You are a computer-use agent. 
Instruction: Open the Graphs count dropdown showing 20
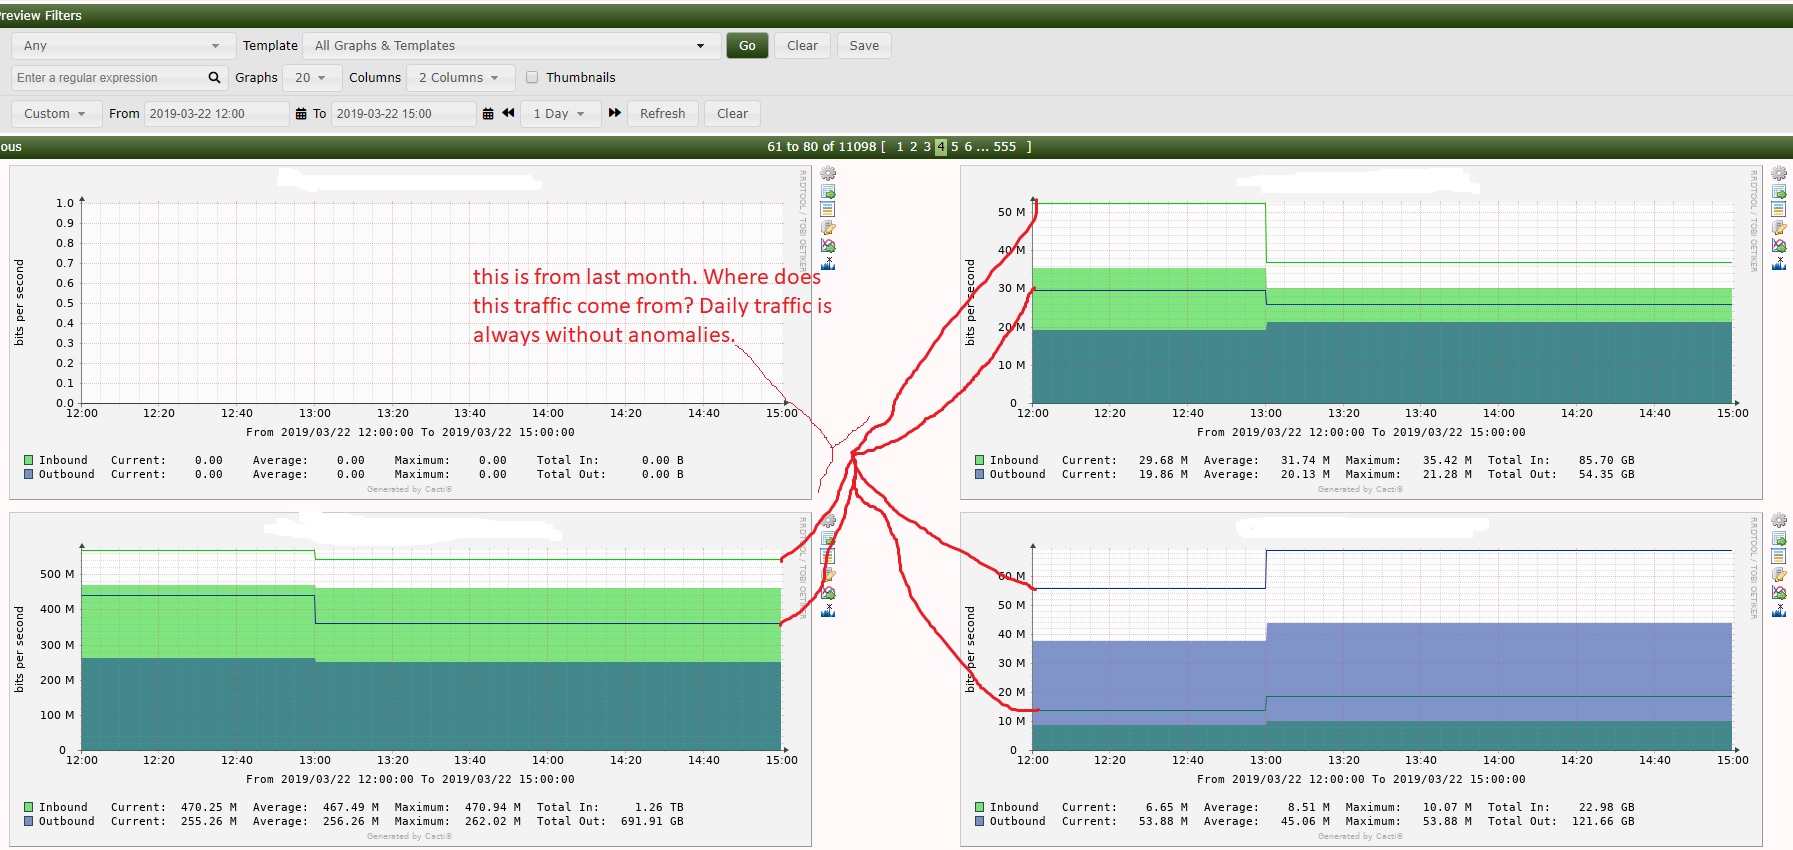[x=311, y=77]
